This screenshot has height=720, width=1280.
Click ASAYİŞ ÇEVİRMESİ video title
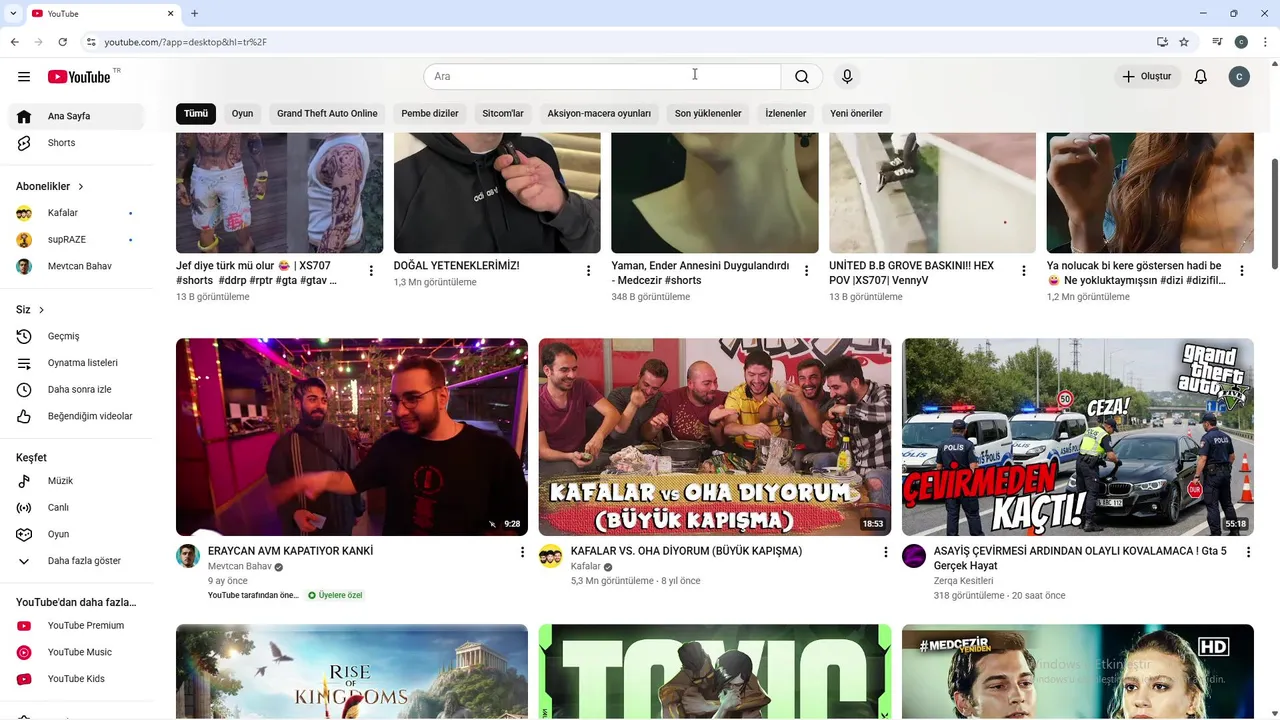click(1080, 558)
